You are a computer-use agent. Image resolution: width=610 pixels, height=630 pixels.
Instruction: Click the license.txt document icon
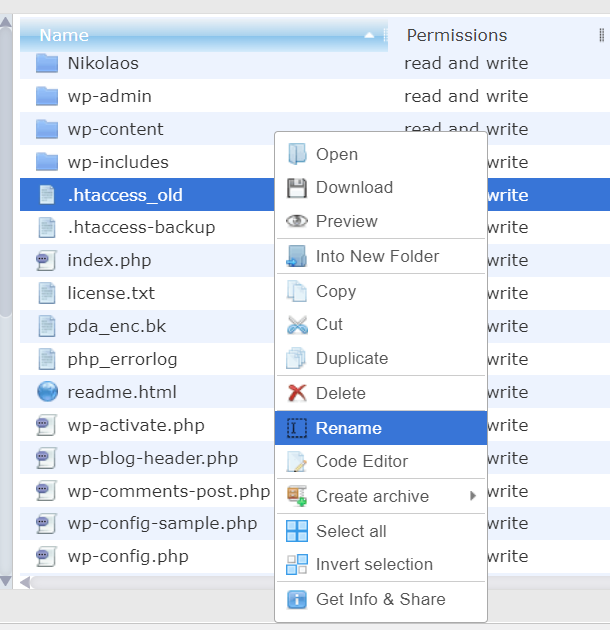click(47, 293)
